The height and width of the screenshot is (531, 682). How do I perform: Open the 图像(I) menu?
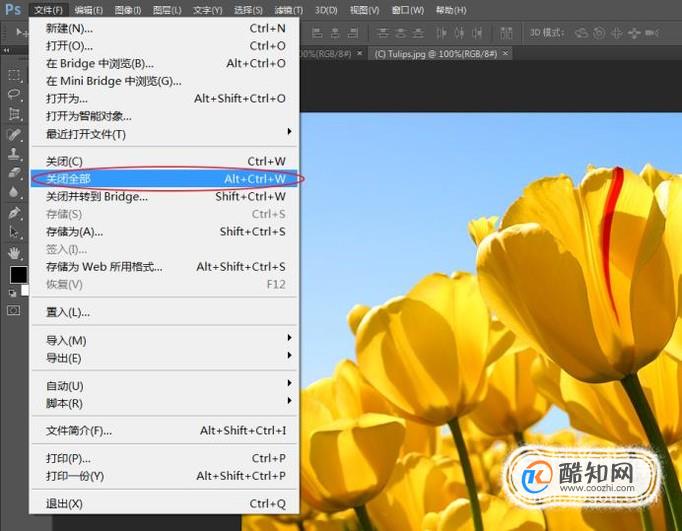tap(127, 10)
